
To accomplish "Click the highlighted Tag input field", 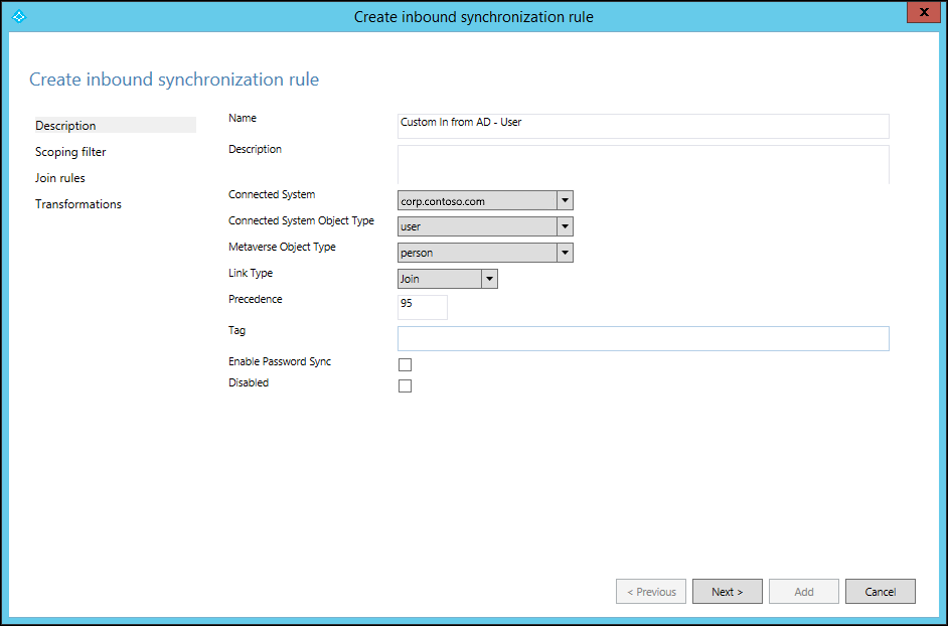I will point(644,338).
